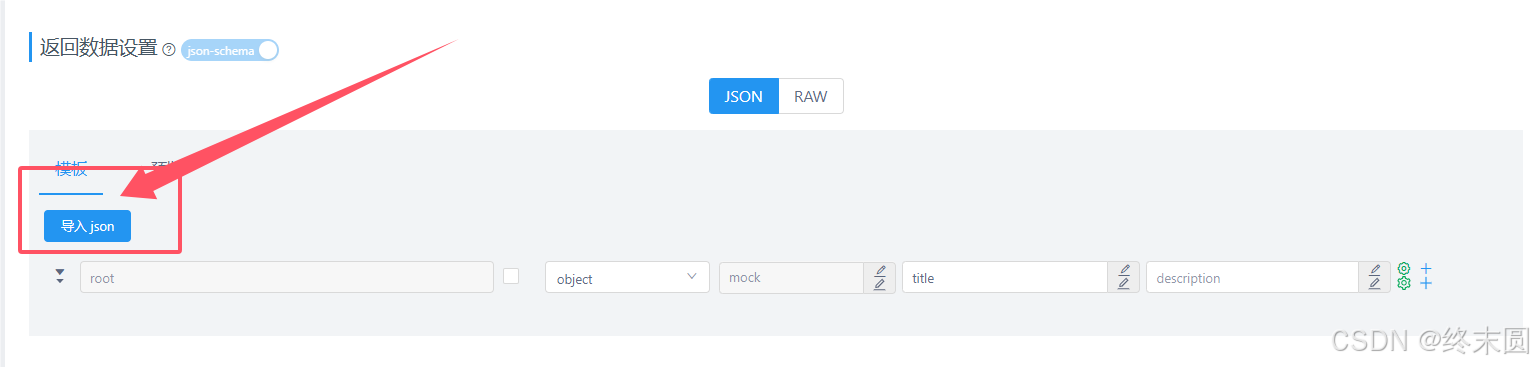
Task: Toggle the json-schema switch
Action: [x=230, y=50]
